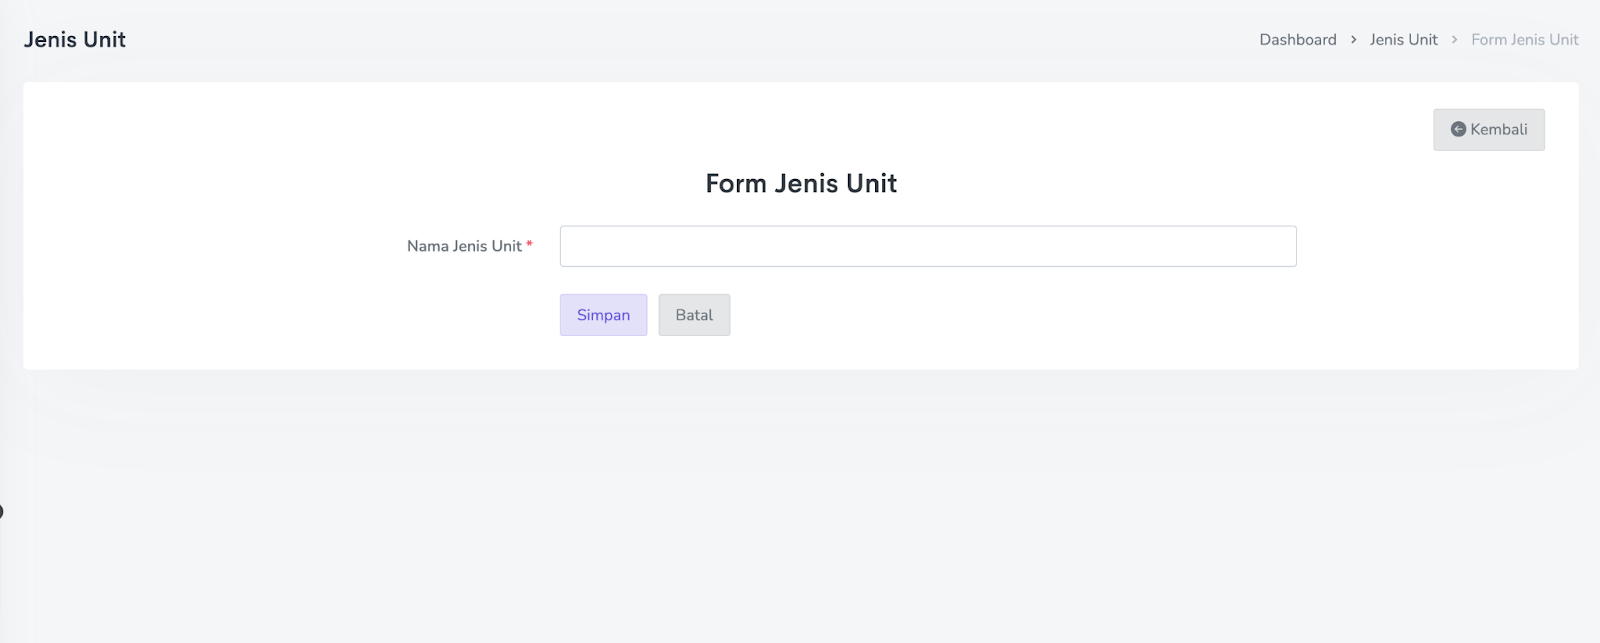This screenshot has width=1600, height=643.
Task: Click the Jenis Unit page title
Action: click(75, 40)
